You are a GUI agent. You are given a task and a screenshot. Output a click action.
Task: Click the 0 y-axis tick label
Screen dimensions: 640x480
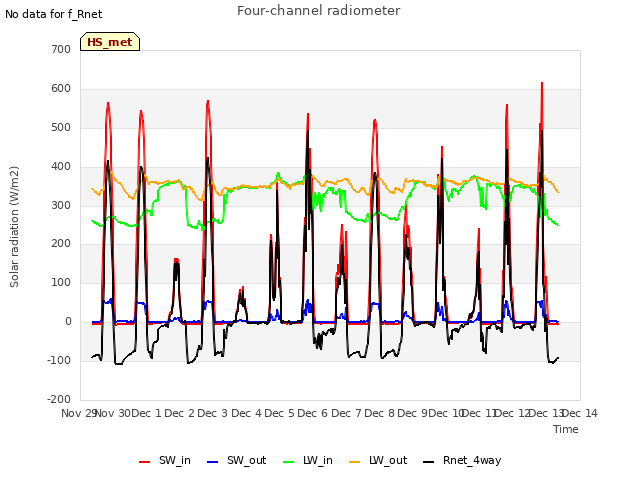coord(68,322)
